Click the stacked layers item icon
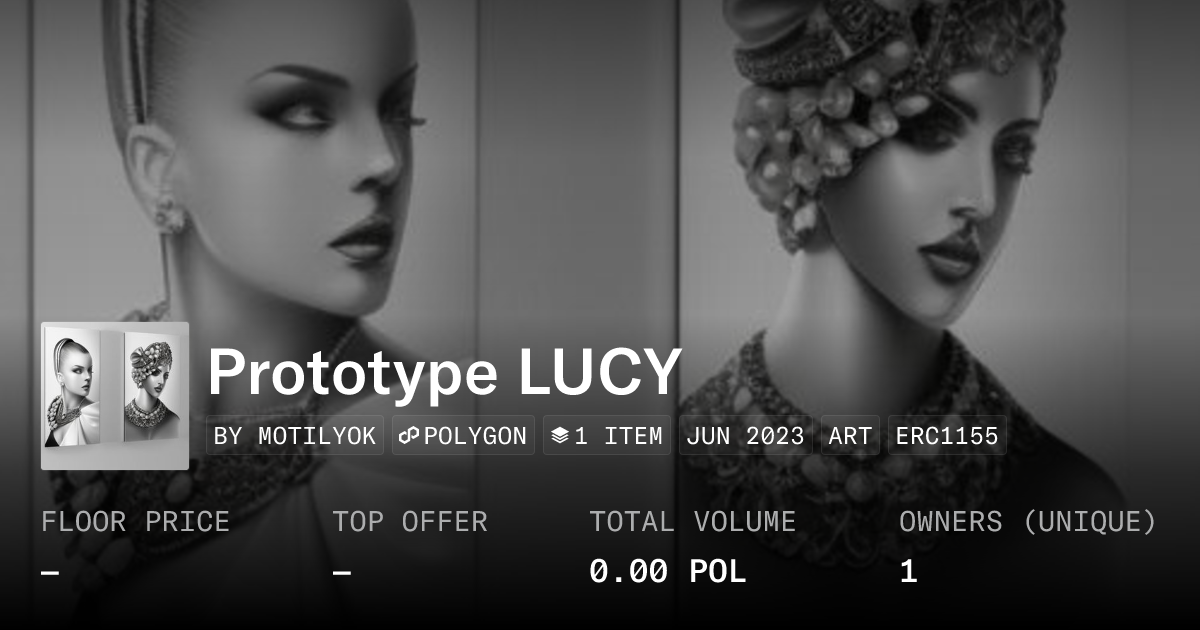Screen dimensions: 1200x630 click(x=560, y=436)
